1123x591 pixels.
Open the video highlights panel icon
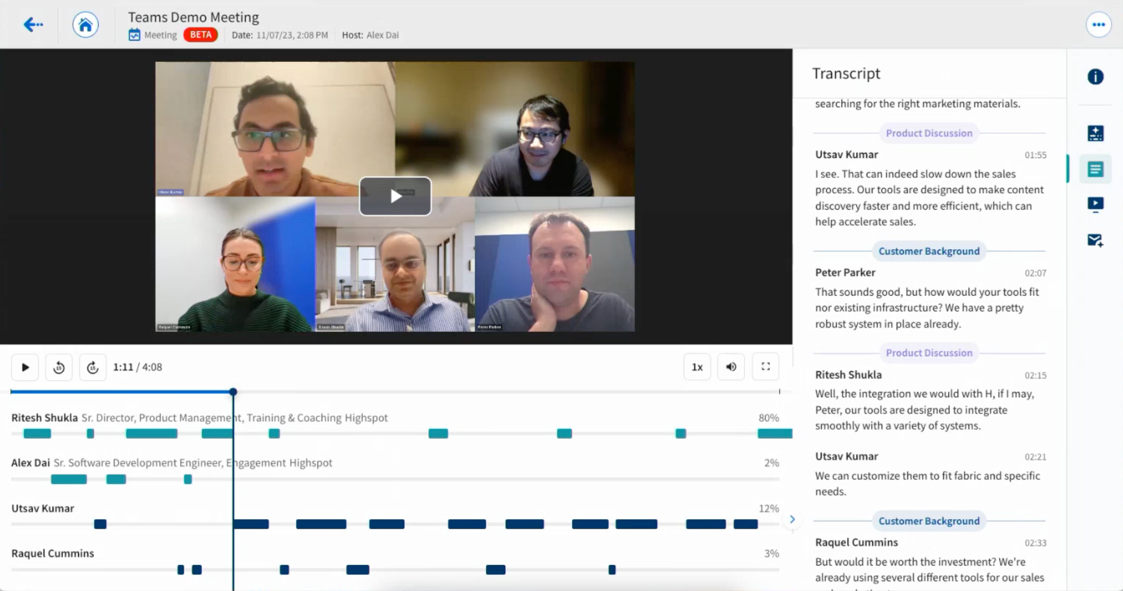coord(1095,204)
